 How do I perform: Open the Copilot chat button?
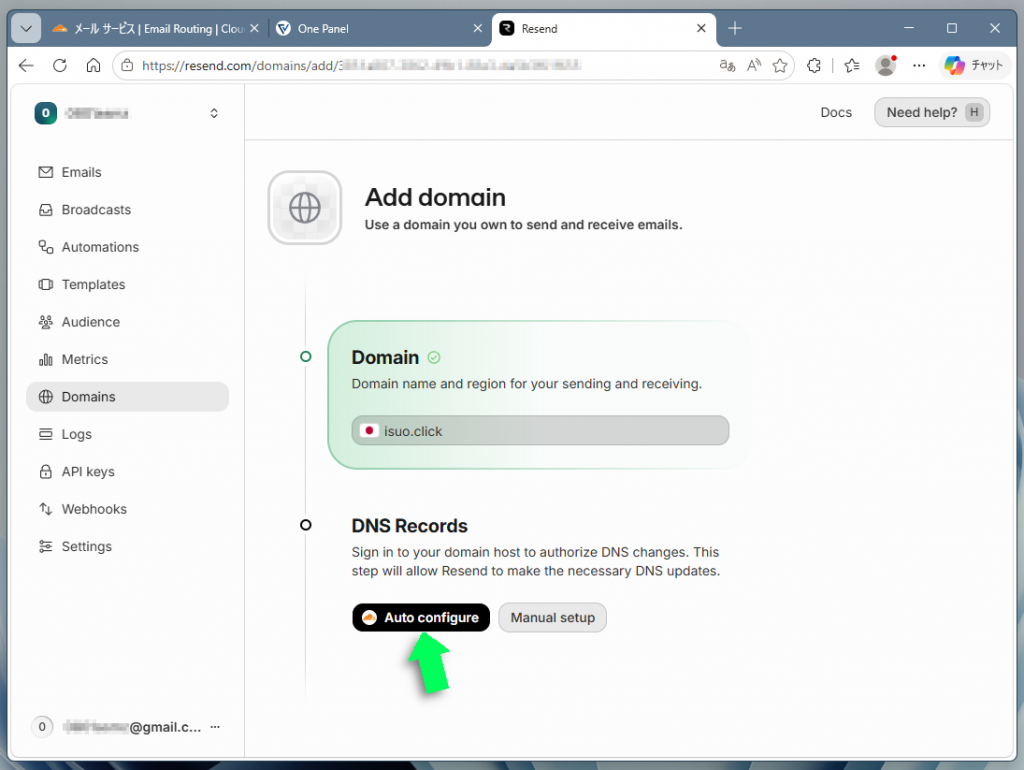[974, 65]
